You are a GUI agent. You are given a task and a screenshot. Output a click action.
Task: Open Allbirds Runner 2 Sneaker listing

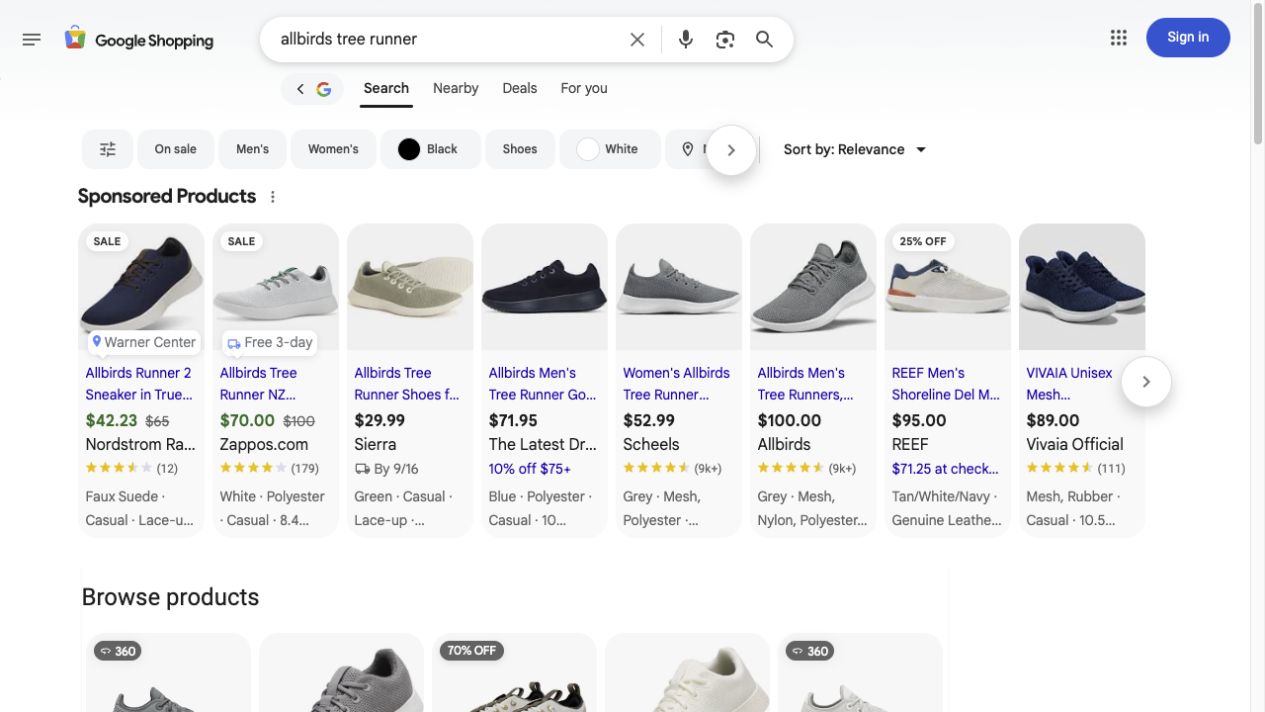pos(138,383)
